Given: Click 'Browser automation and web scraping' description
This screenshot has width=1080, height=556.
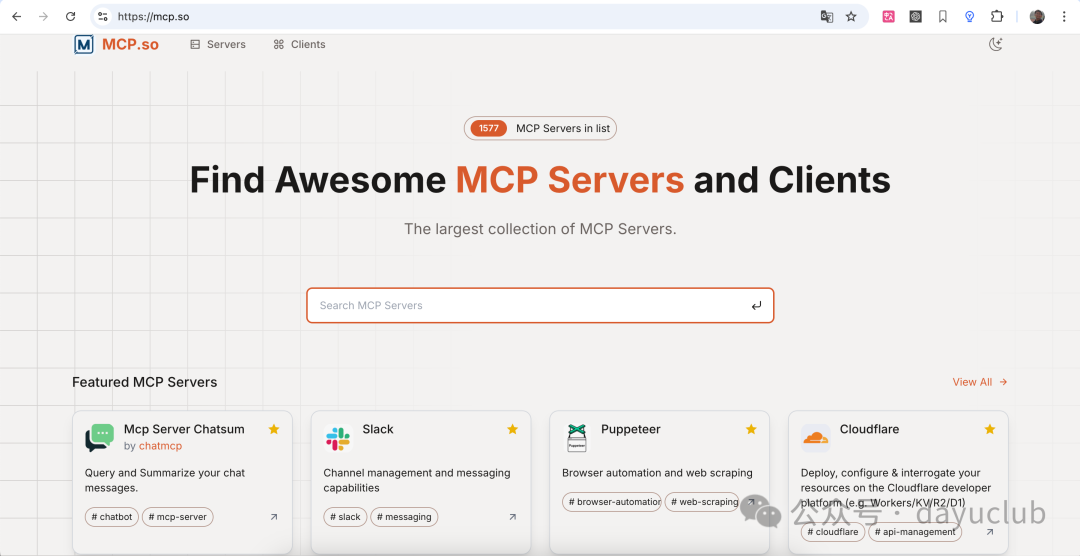Looking at the screenshot, I should pyautogui.click(x=657, y=473).
